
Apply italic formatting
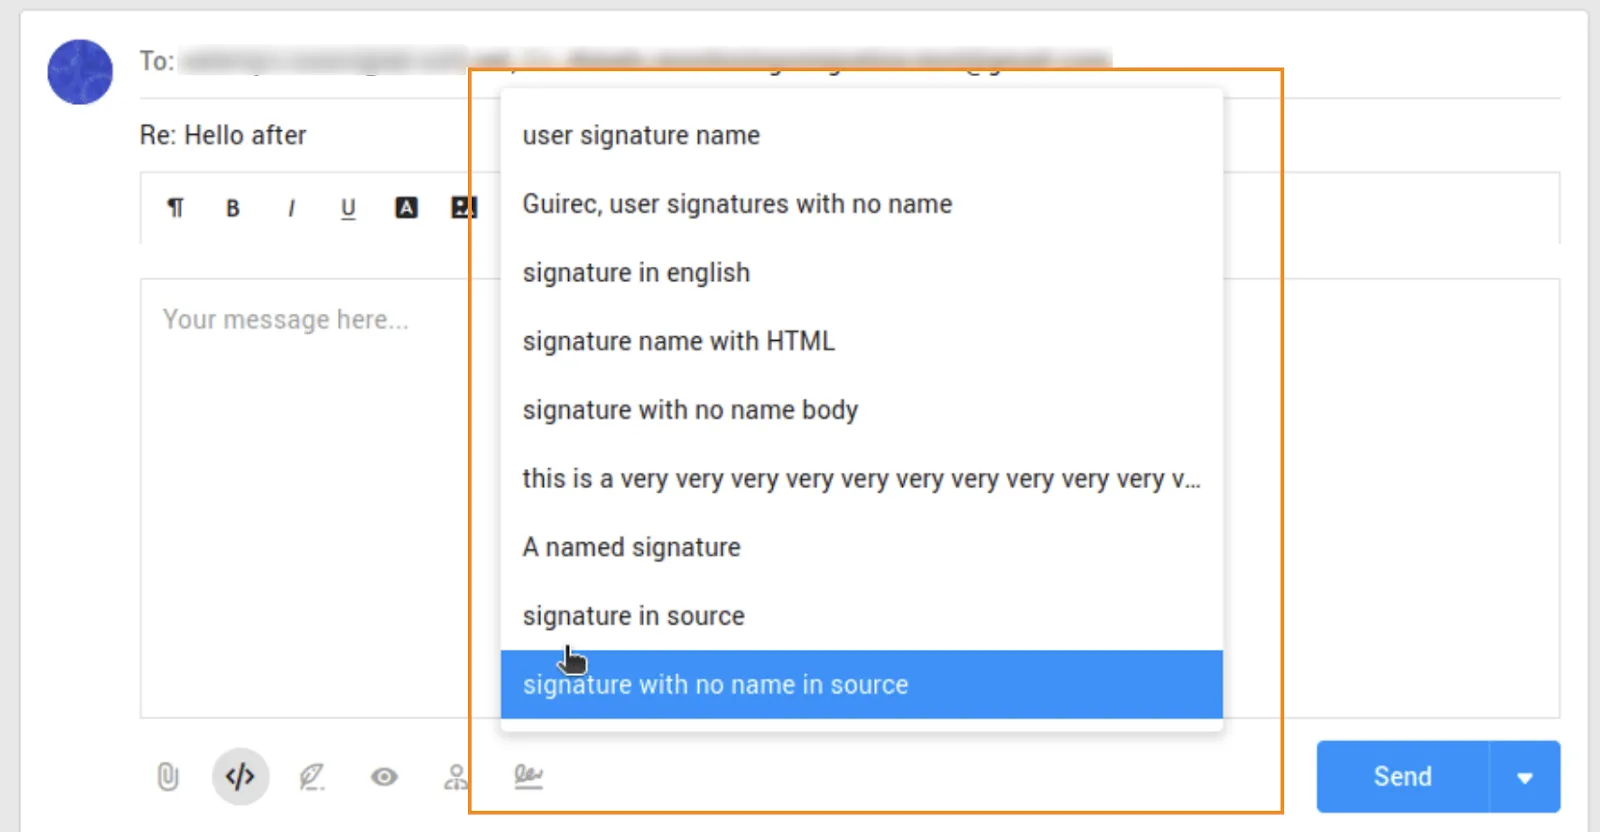coord(291,208)
